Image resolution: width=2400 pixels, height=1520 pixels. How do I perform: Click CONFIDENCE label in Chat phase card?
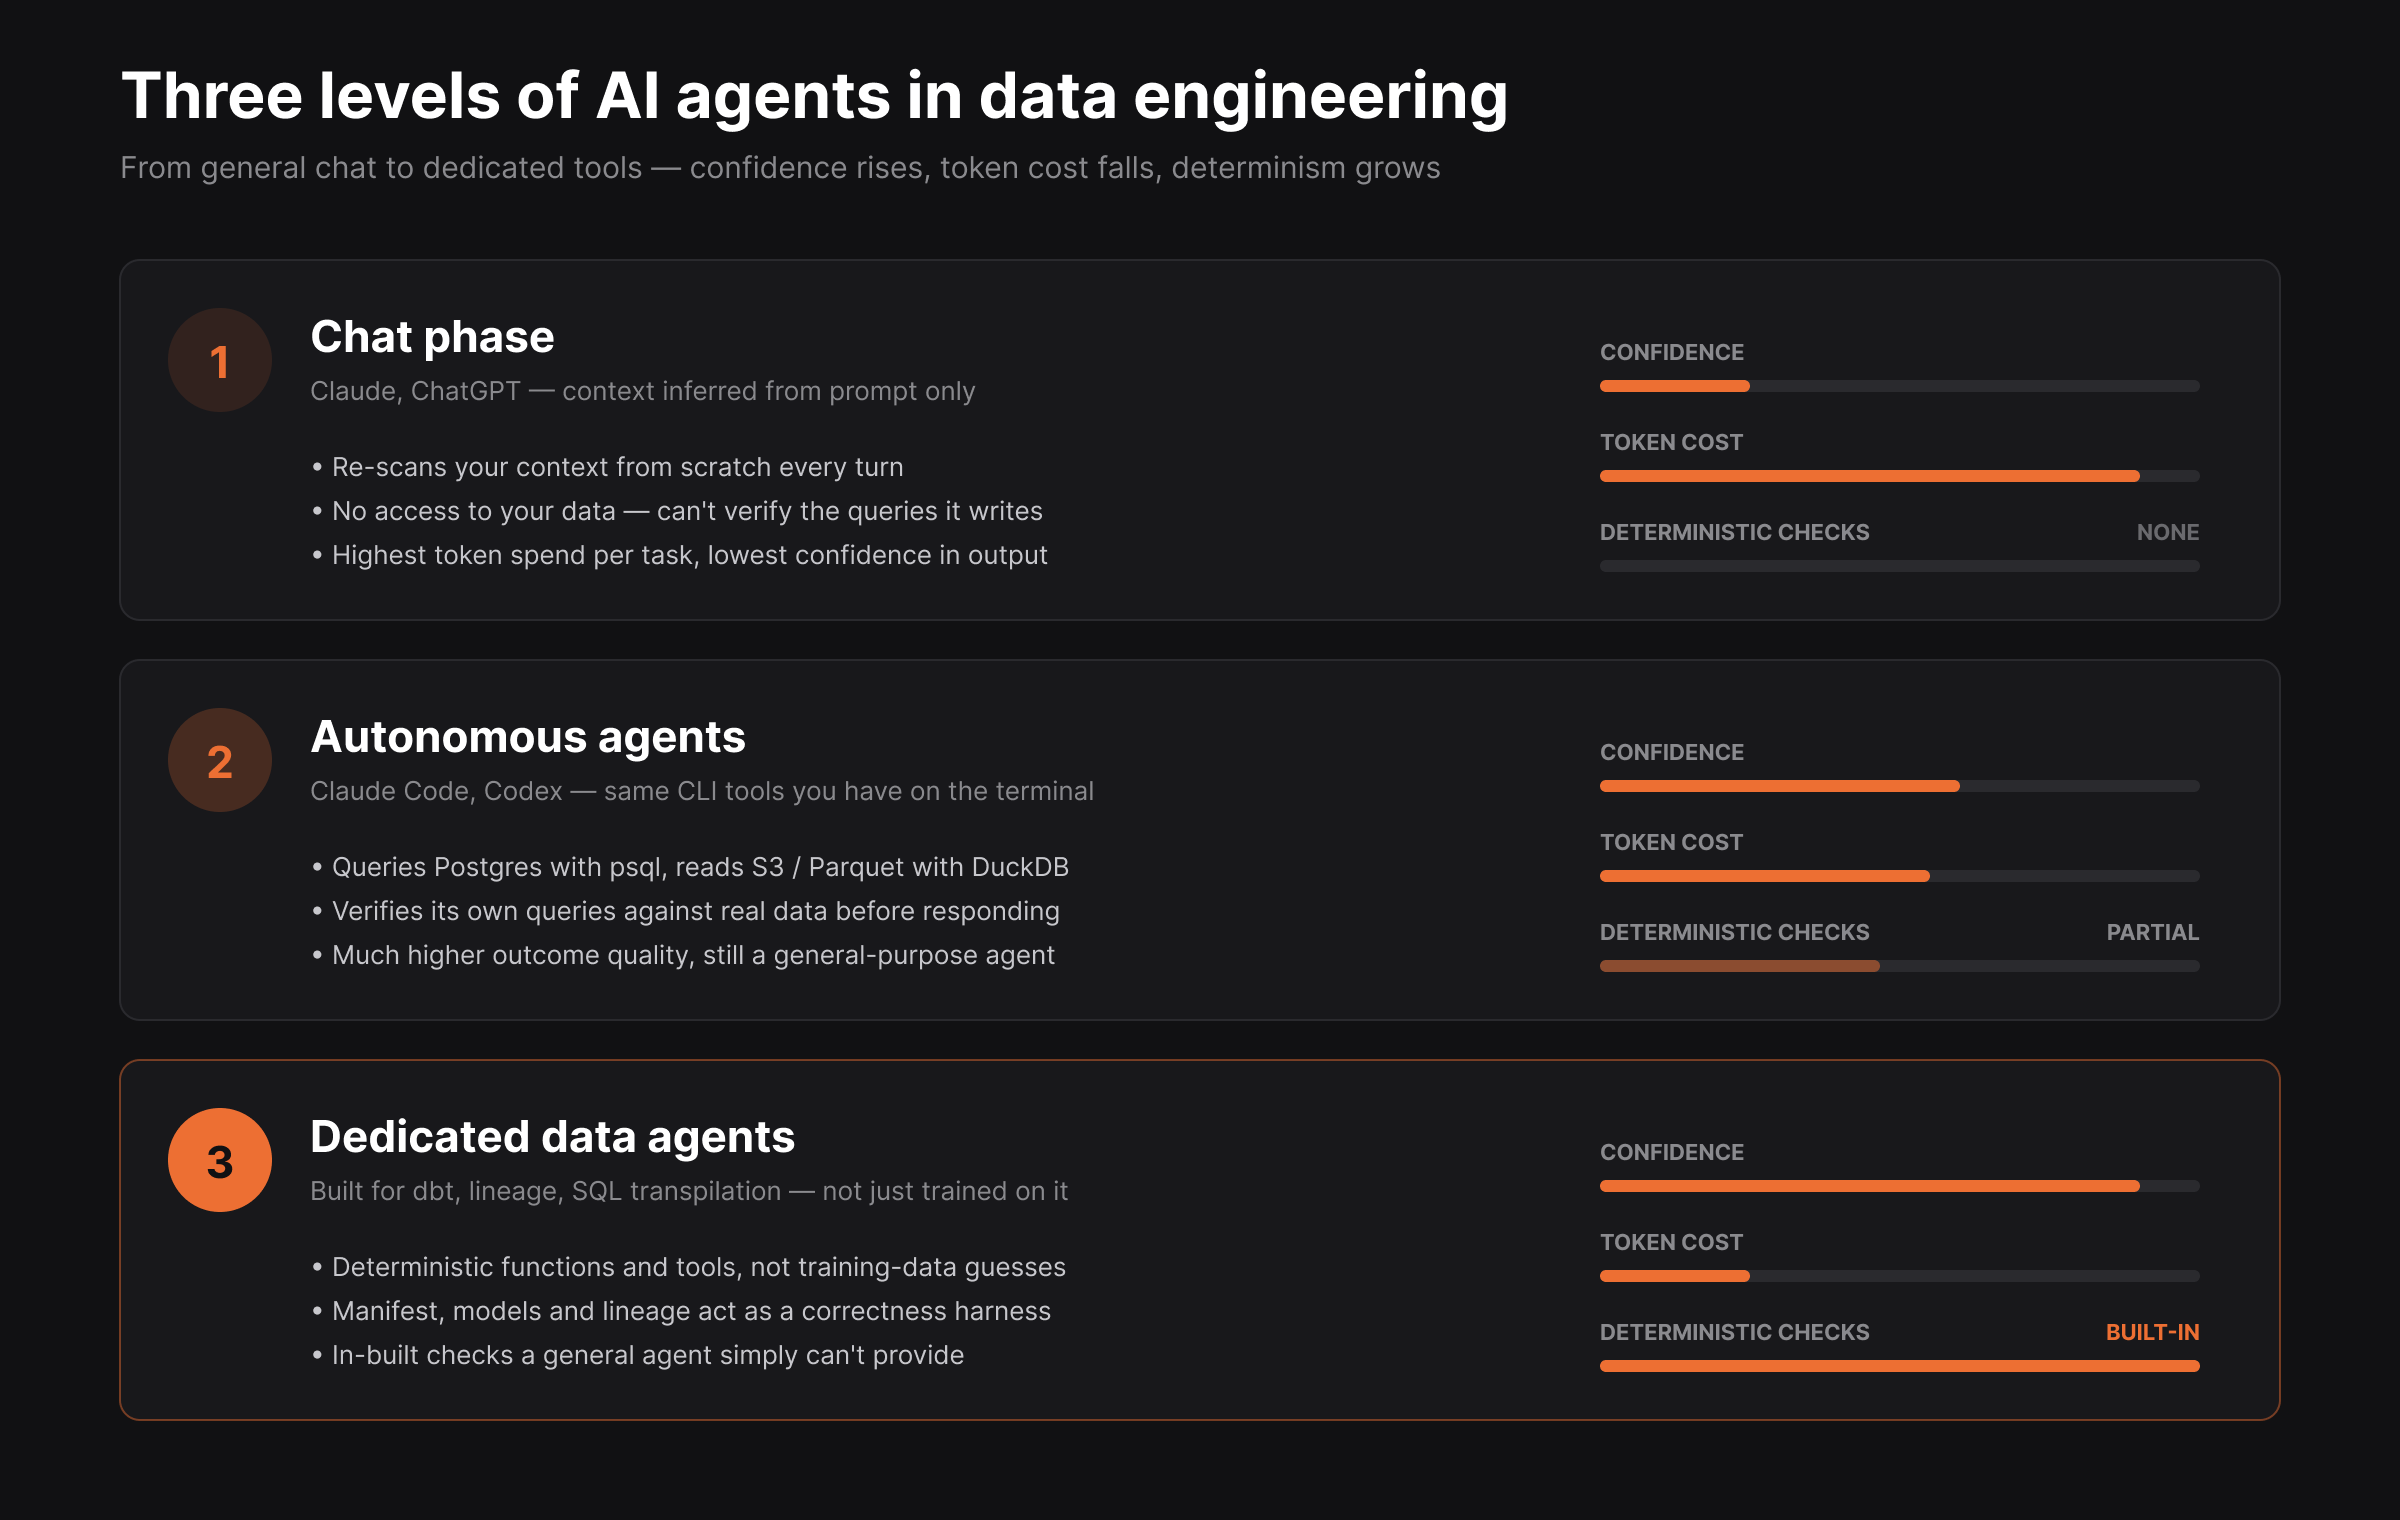click(1672, 352)
